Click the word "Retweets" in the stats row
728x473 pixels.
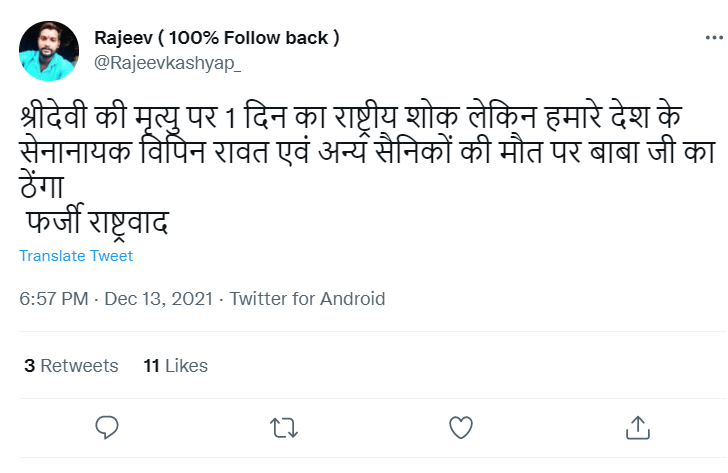[x=79, y=366]
